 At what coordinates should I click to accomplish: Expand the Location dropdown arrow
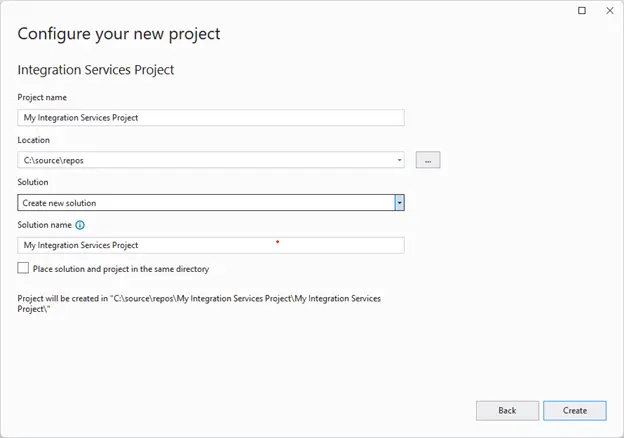pyautogui.click(x=399, y=160)
